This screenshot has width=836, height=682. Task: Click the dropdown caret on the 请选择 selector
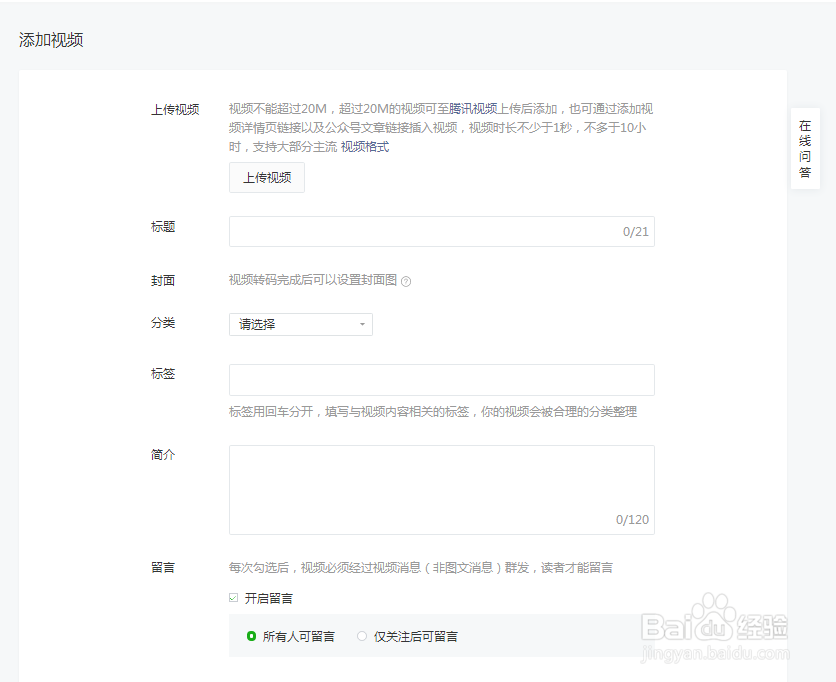360,324
